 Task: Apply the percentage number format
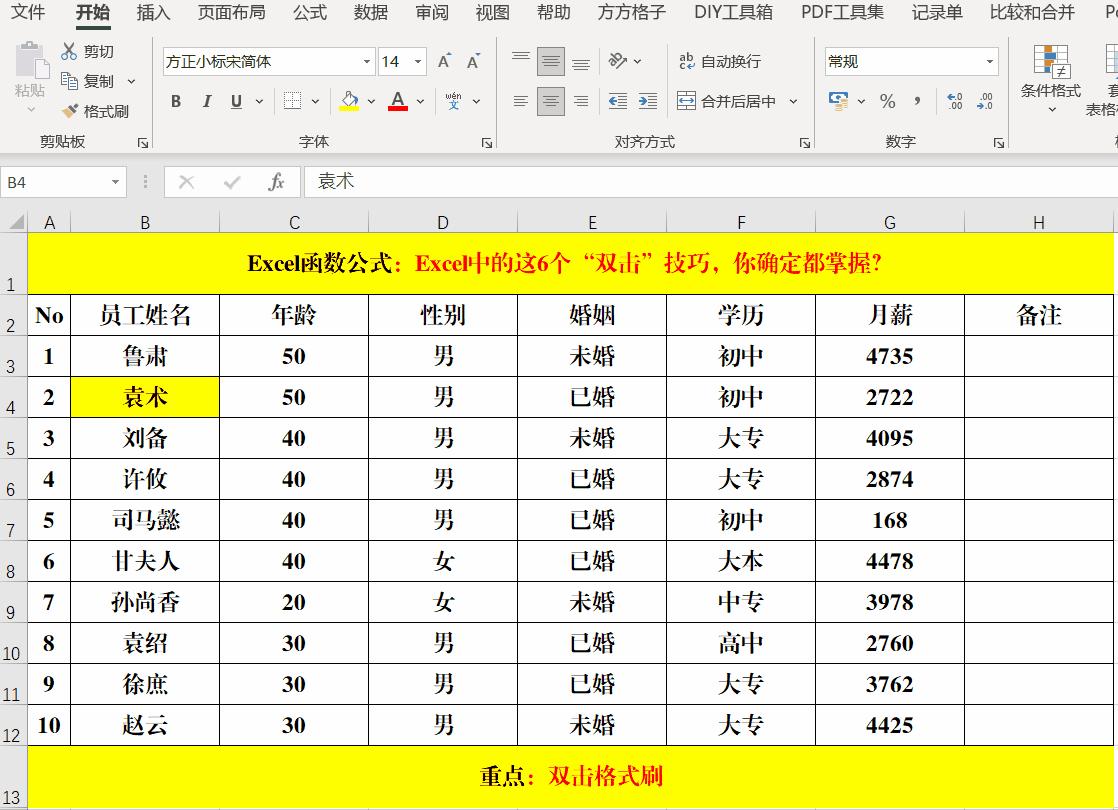(x=885, y=102)
